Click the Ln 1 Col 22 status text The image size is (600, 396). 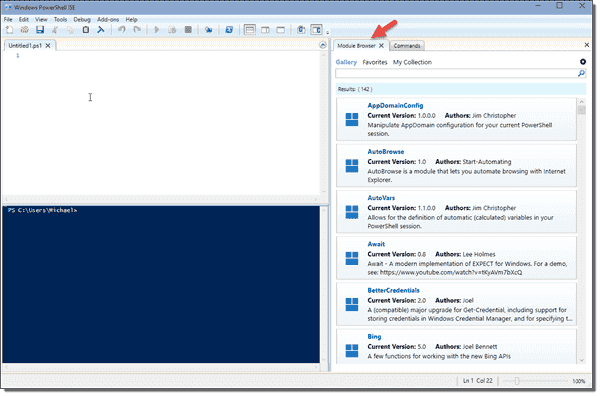(478, 381)
